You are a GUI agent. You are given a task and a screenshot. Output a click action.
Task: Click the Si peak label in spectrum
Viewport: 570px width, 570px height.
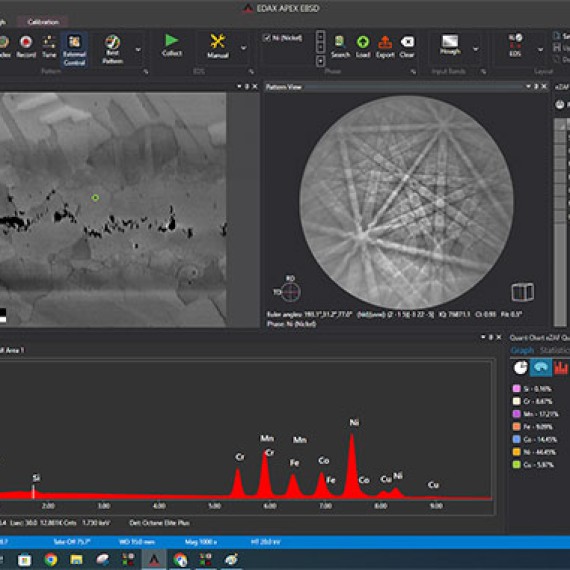[36, 478]
